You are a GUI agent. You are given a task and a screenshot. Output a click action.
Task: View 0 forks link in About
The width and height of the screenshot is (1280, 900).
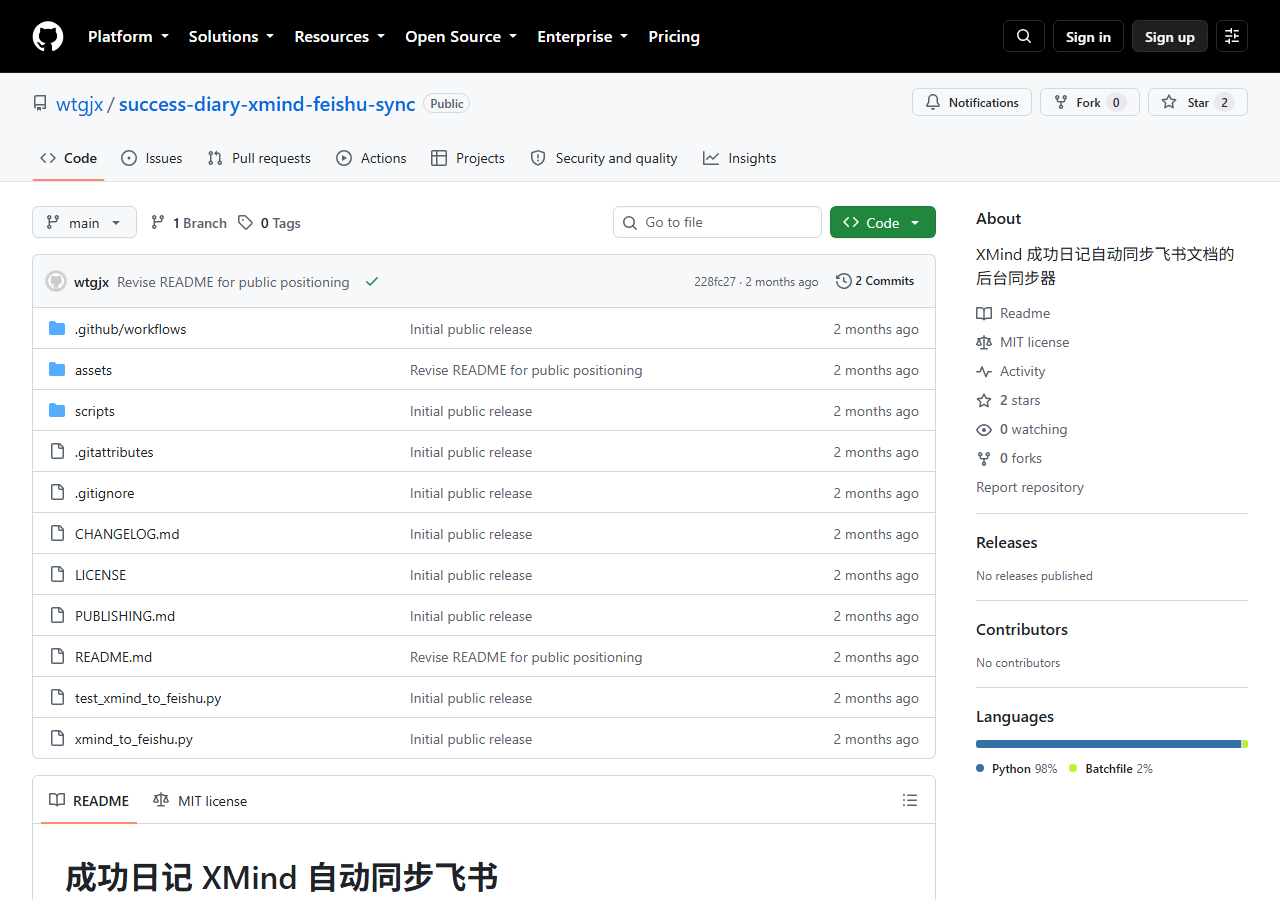click(x=1009, y=458)
